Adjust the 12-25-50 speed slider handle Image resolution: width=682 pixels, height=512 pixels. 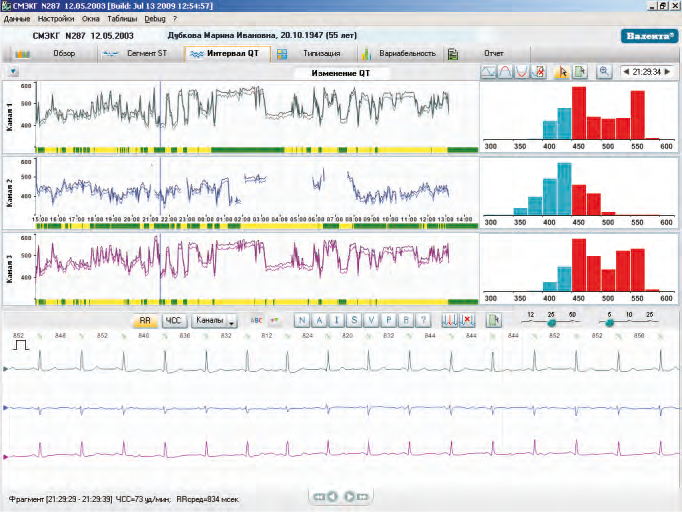[551, 323]
